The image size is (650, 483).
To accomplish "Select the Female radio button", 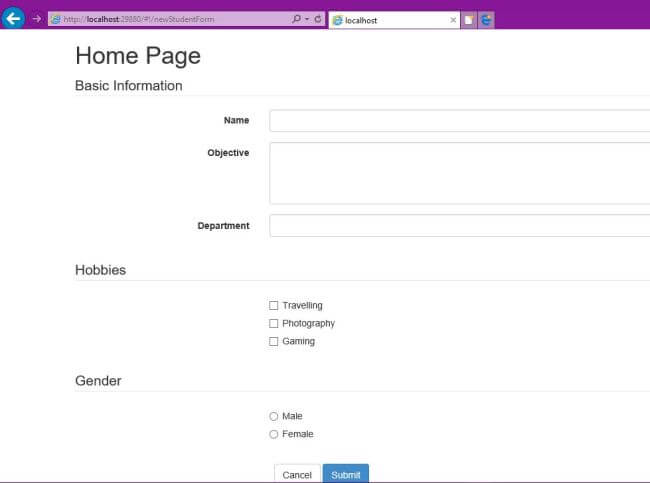I will (274, 434).
